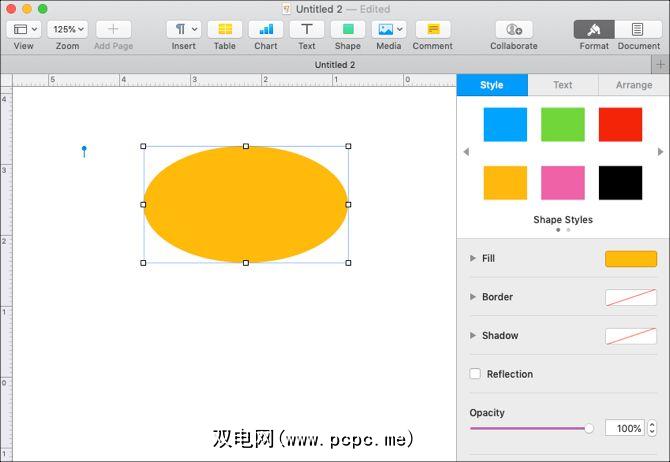This screenshot has height=462, width=670.
Task: Click the Table icon in toolbar
Action: (x=225, y=30)
